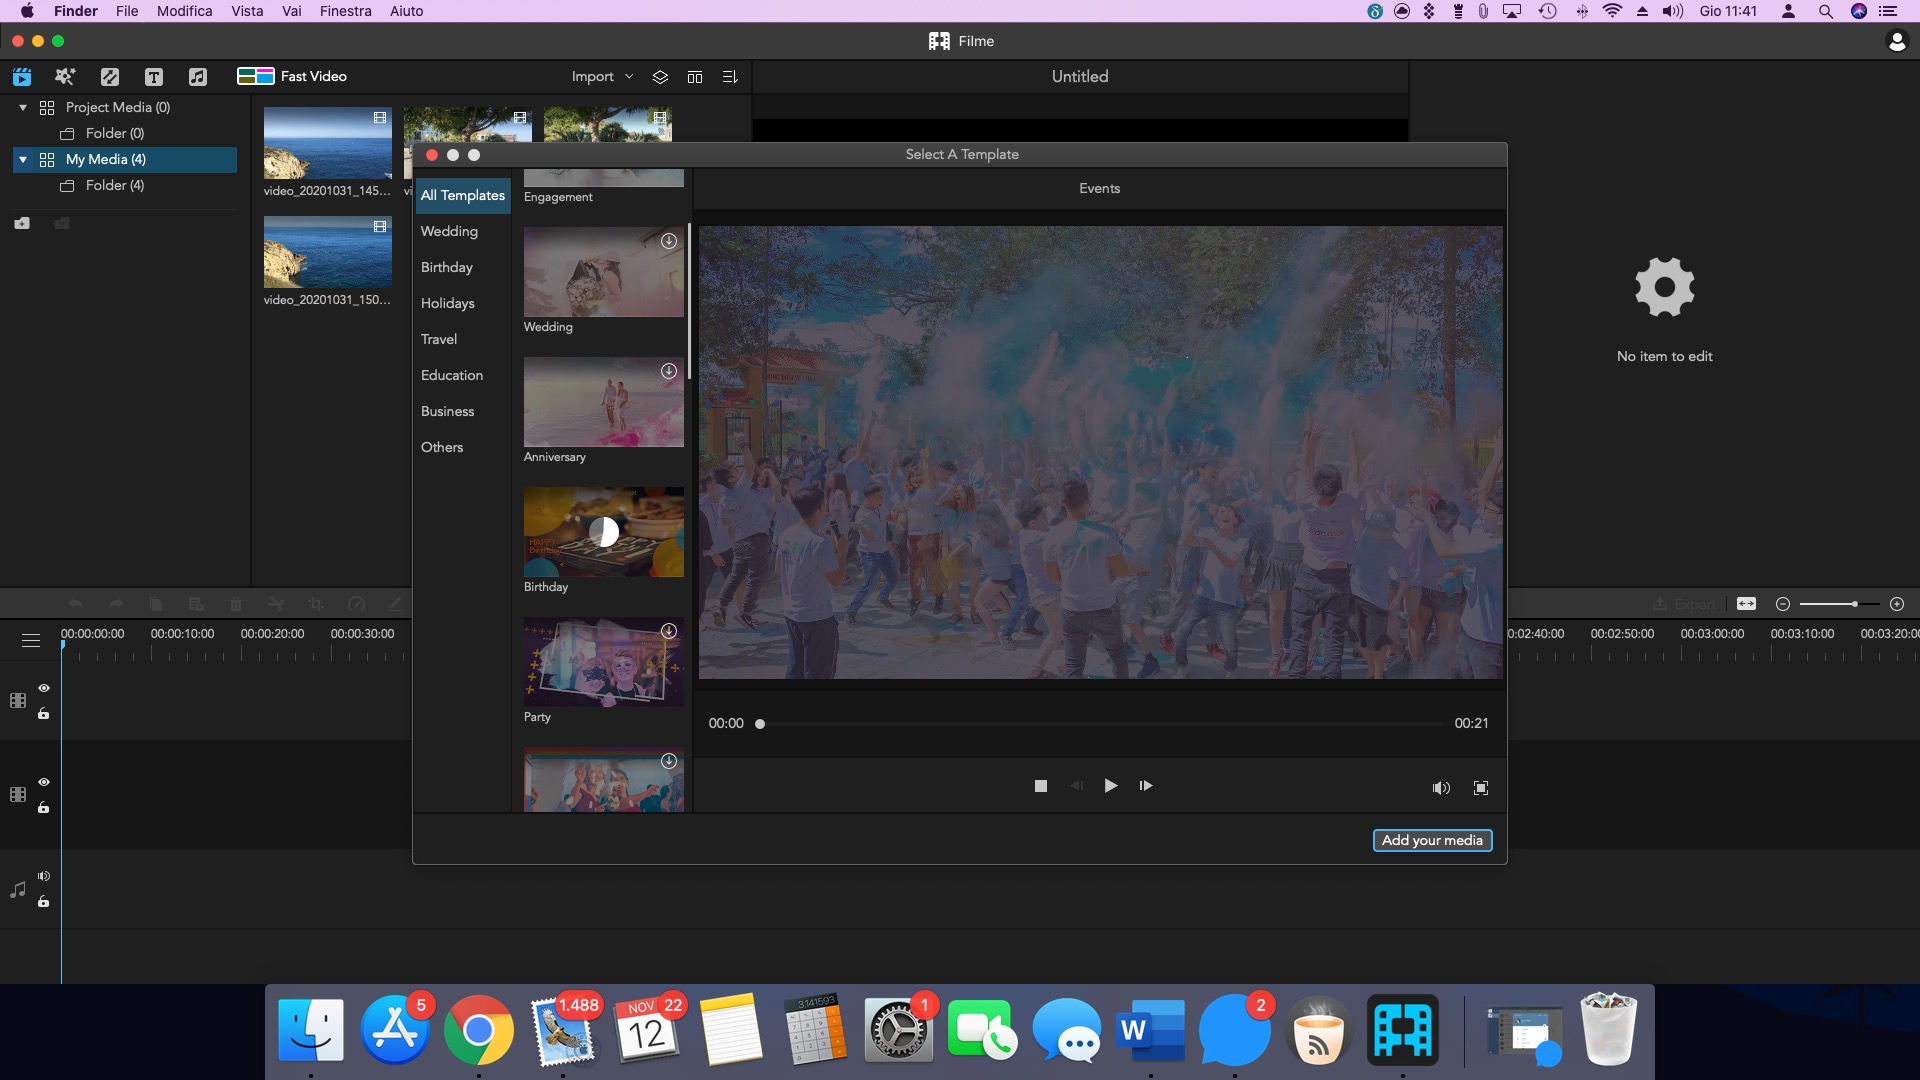Collapse the Project Media section
The width and height of the screenshot is (1920, 1080).
click(22, 107)
